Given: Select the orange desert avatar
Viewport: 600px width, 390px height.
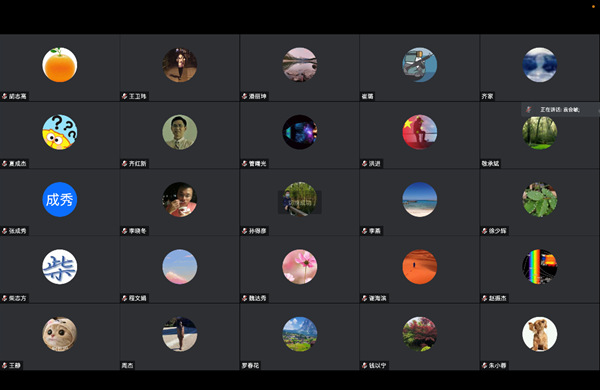Looking at the screenshot, I should pos(420,267).
